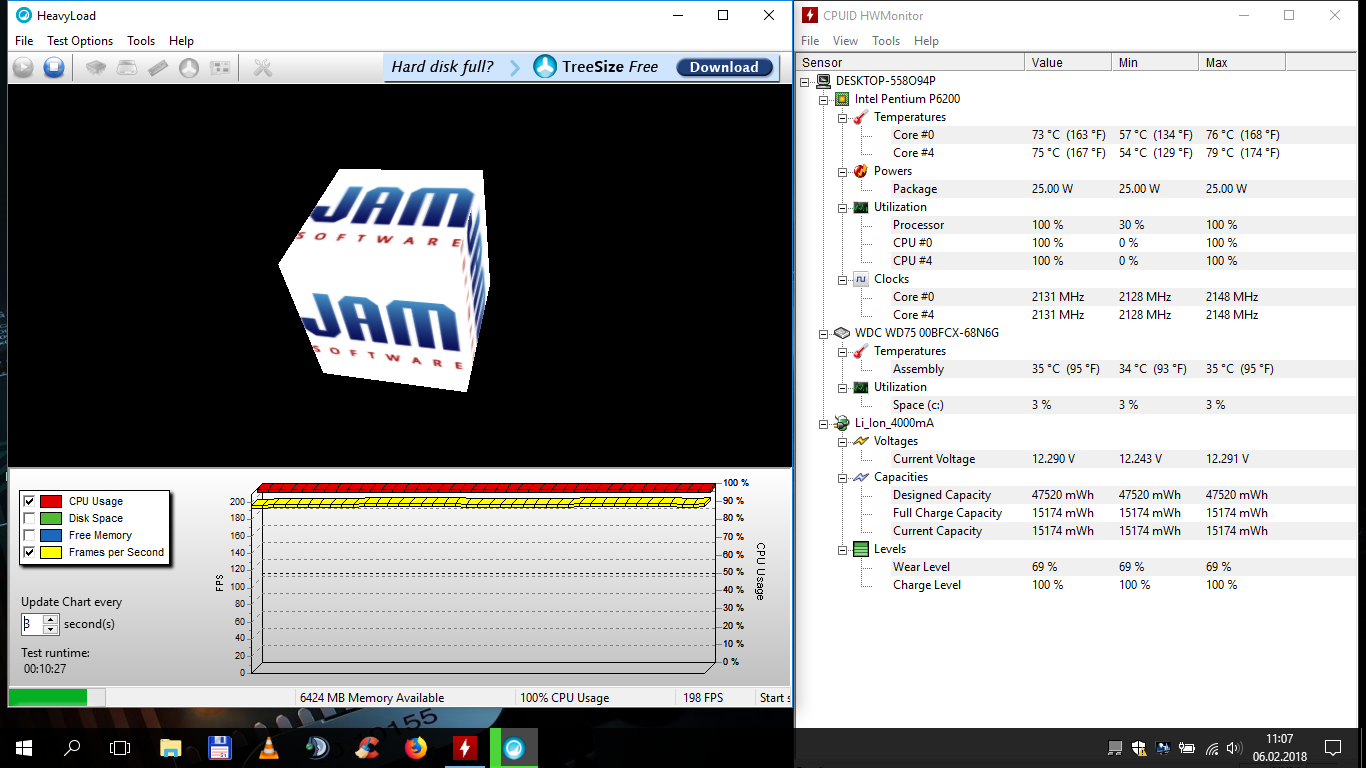Click the Value column header
1366x768 pixels.
[x=1068, y=62]
